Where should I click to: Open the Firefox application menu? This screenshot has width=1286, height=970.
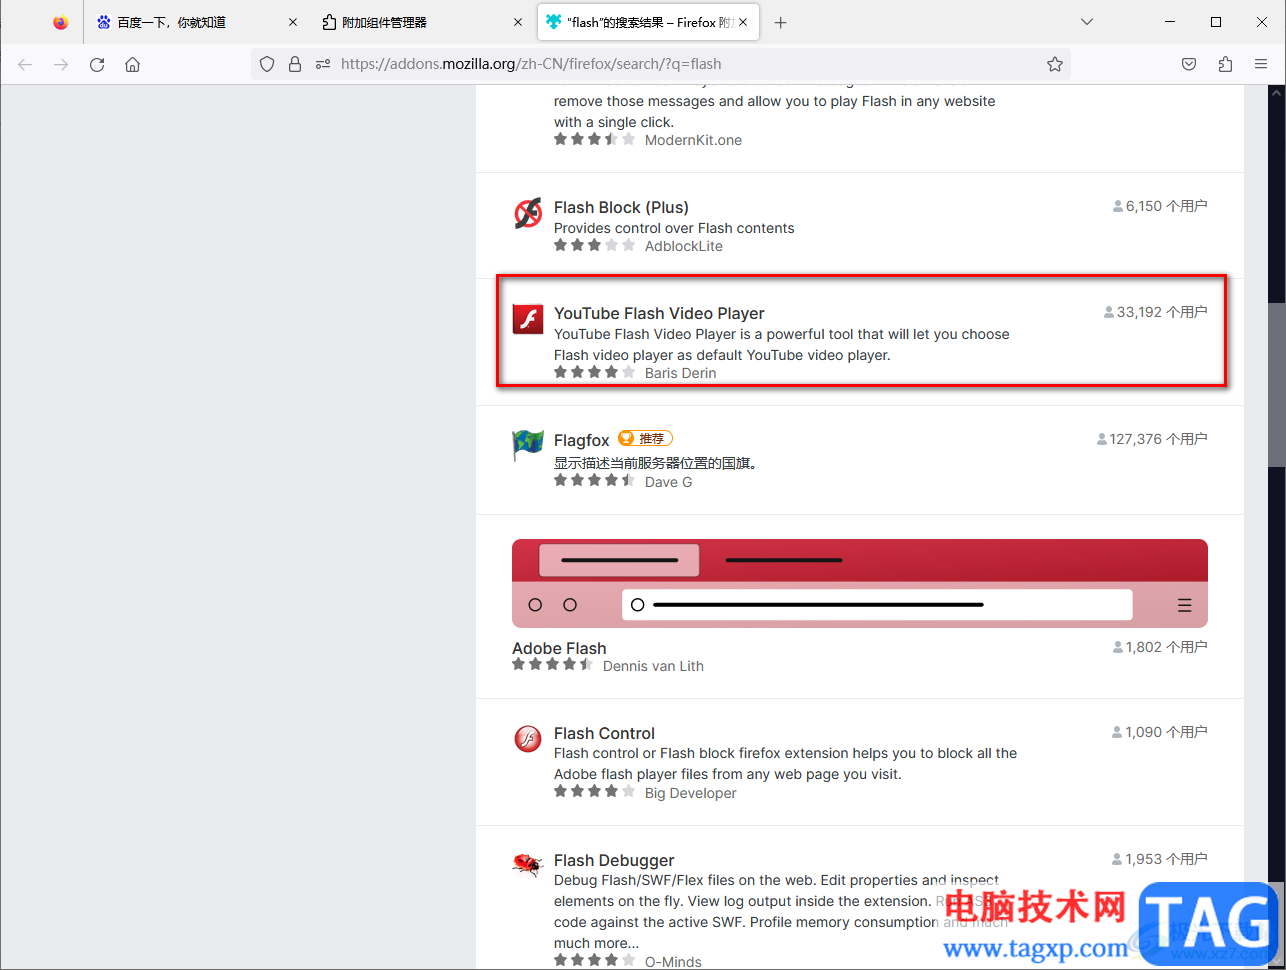[x=1261, y=64]
